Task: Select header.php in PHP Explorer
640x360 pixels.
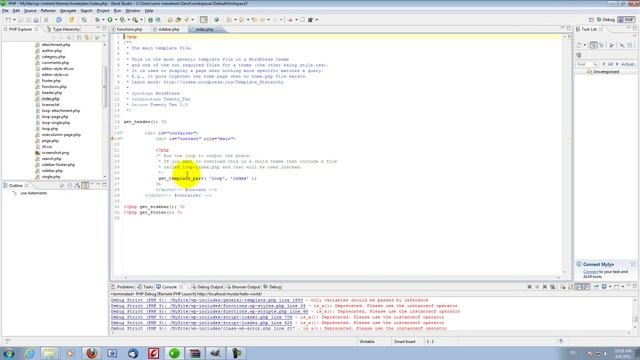Action: pos(52,93)
